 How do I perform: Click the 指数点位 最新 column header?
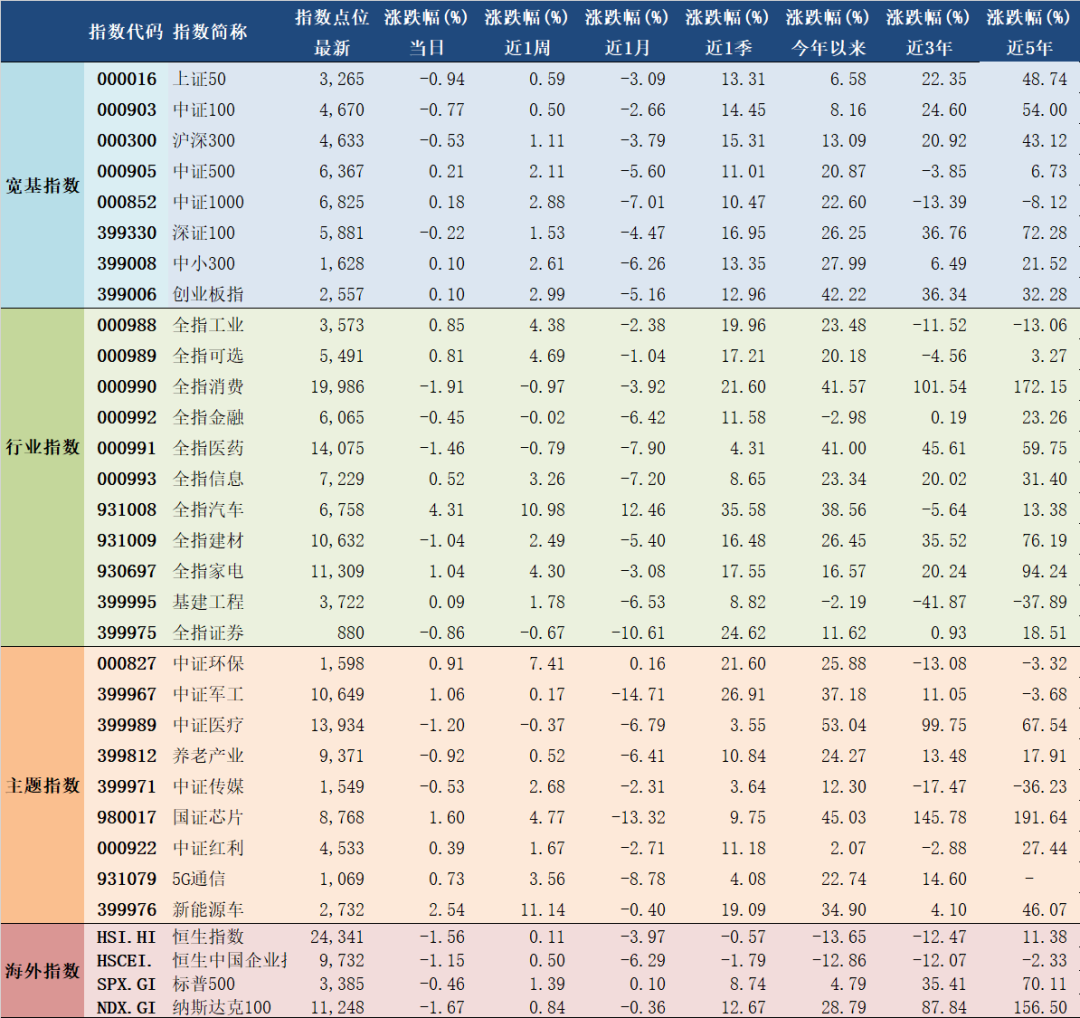pos(332,32)
